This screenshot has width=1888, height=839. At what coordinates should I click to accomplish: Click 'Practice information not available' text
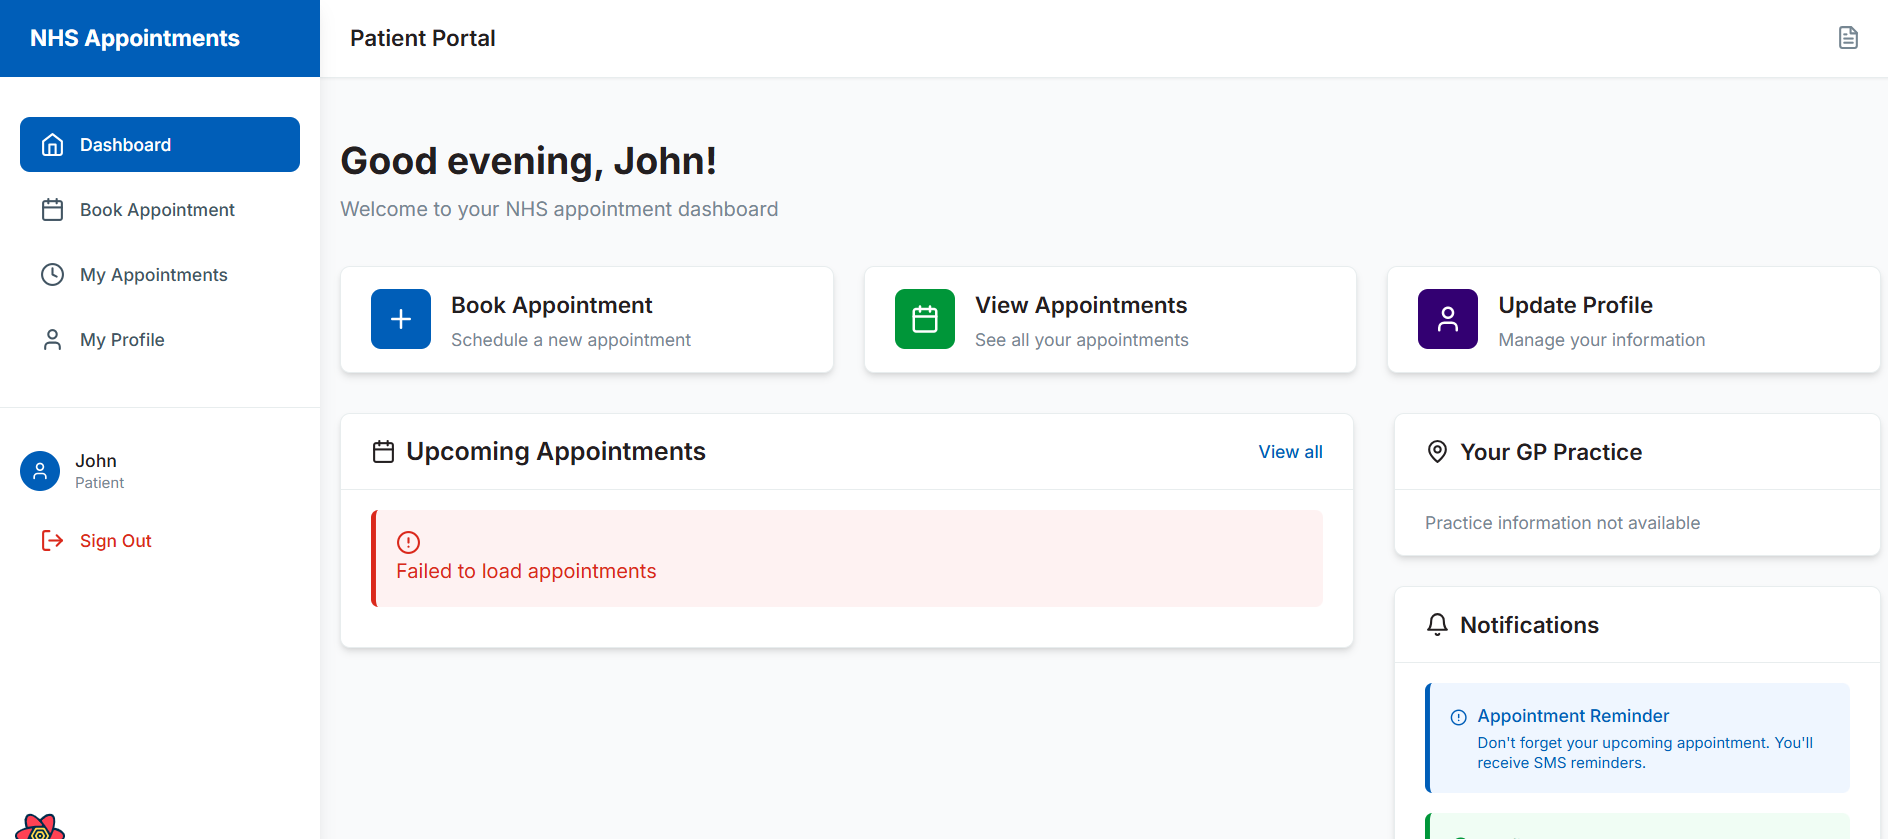click(x=1562, y=523)
